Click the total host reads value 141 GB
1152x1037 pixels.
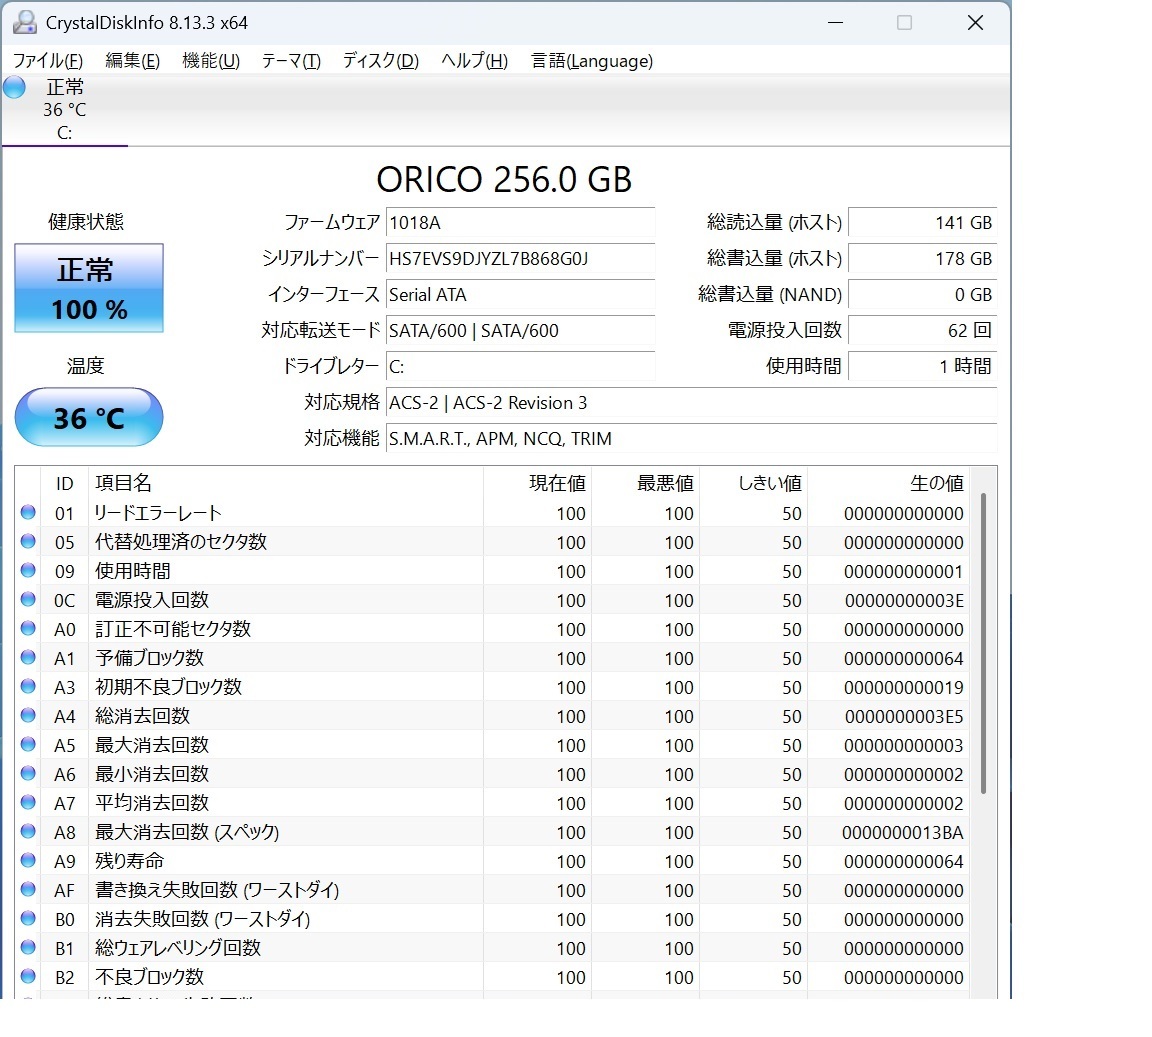923,223
